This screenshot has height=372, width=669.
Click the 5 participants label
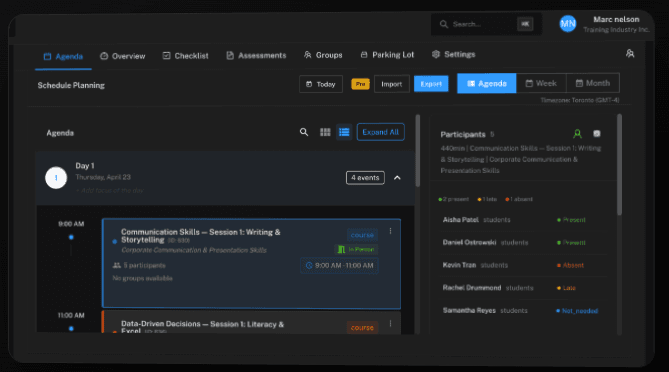139,265
